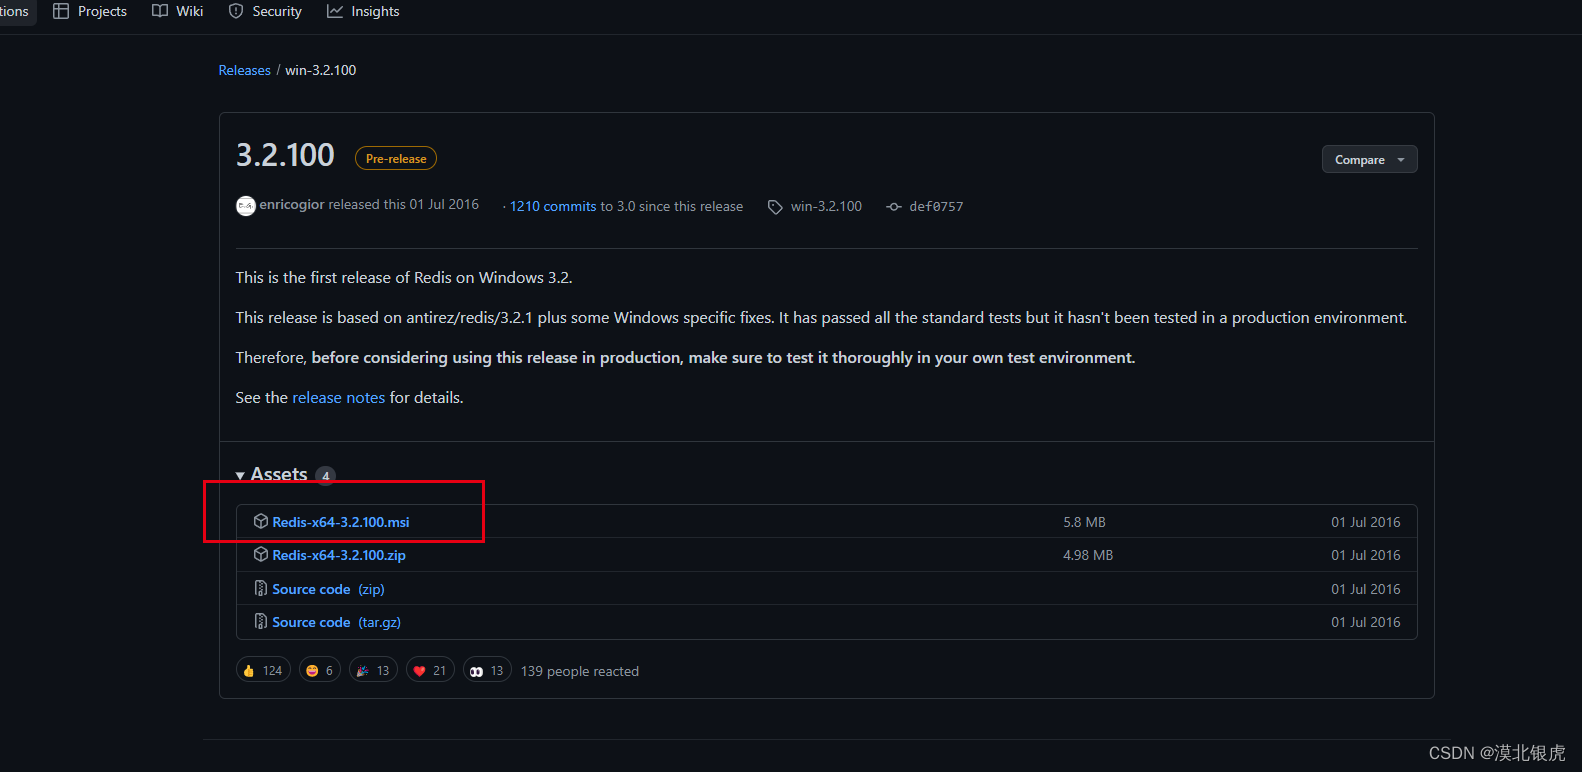Click the release date 01 Jul 2016 text

pyautogui.click(x=444, y=204)
